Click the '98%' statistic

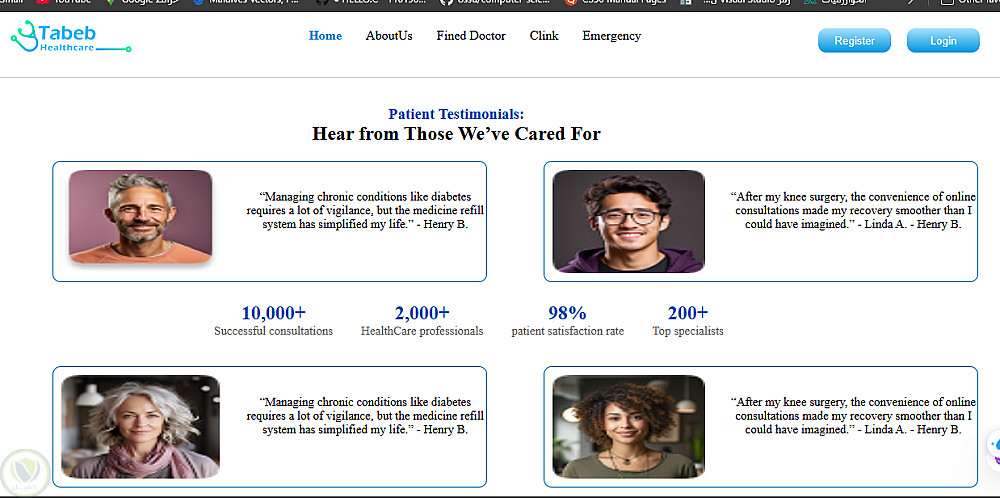568,313
